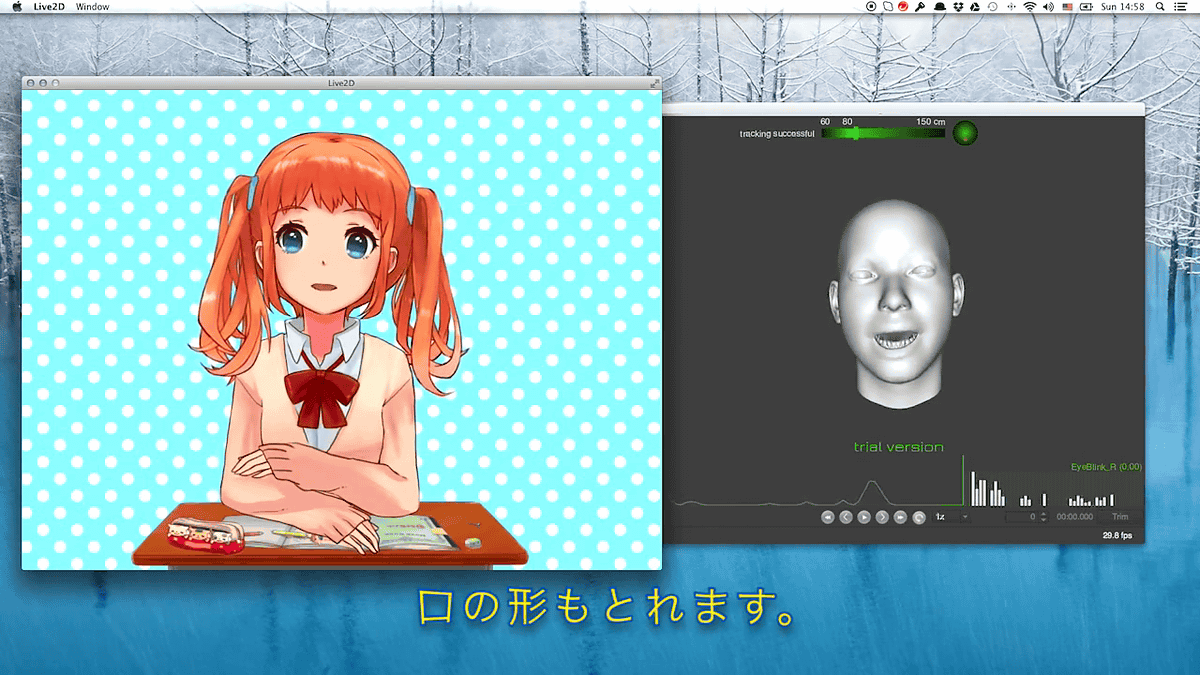Click the Dropbox menu bar icon
Screen dimensions: 1200x675
point(957,7)
